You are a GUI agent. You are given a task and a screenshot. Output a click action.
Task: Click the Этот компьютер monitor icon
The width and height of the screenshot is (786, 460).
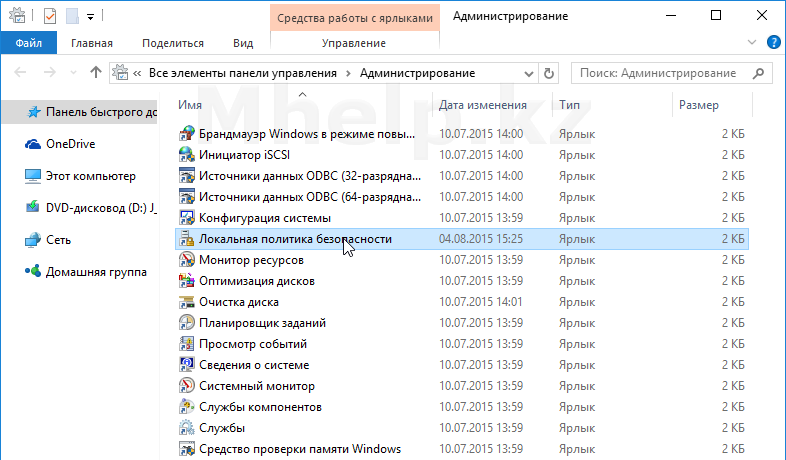point(33,176)
